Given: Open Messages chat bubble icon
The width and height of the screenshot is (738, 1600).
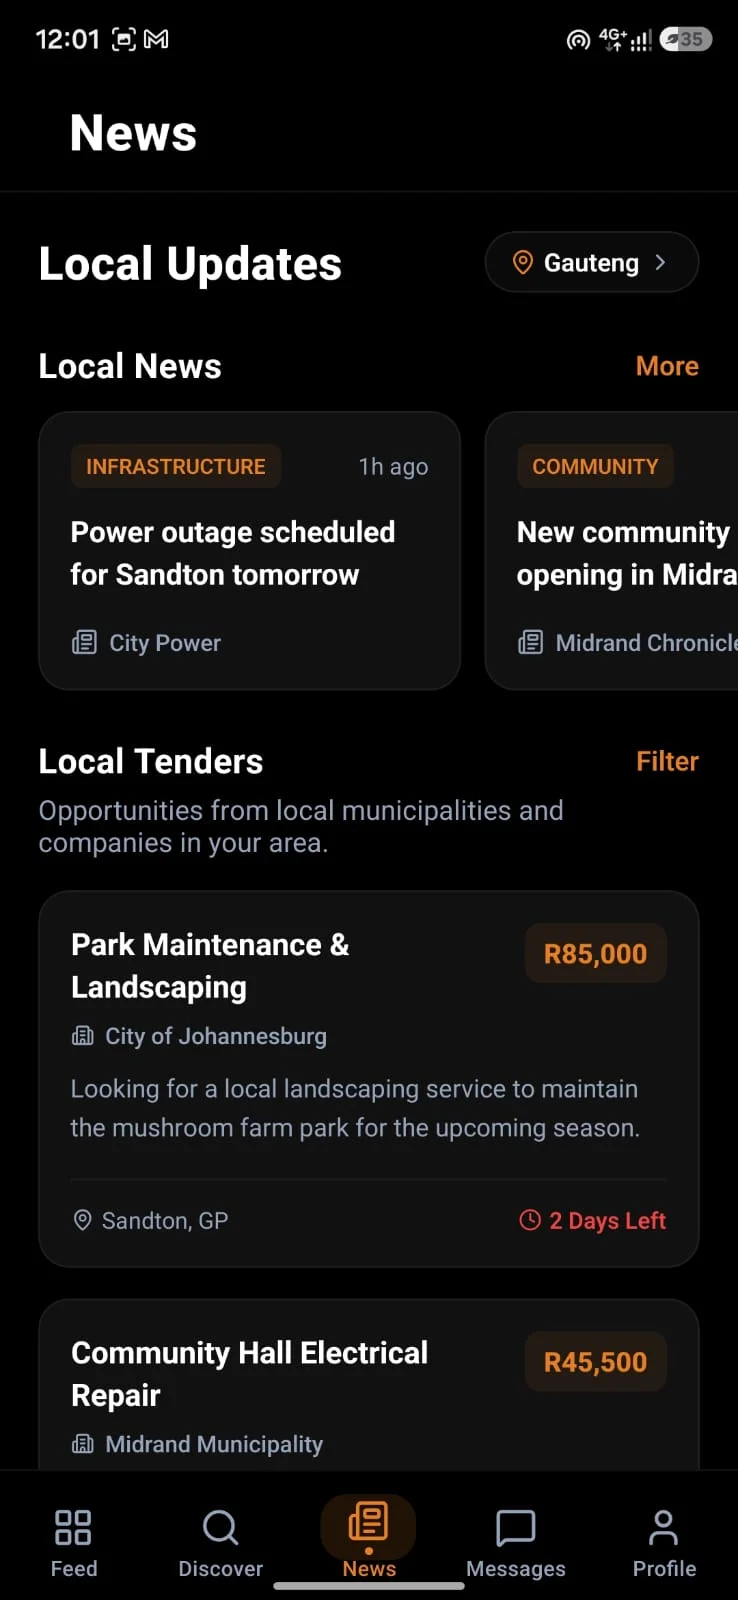Looking at the screenshot, I should [x=516, y=1527].
